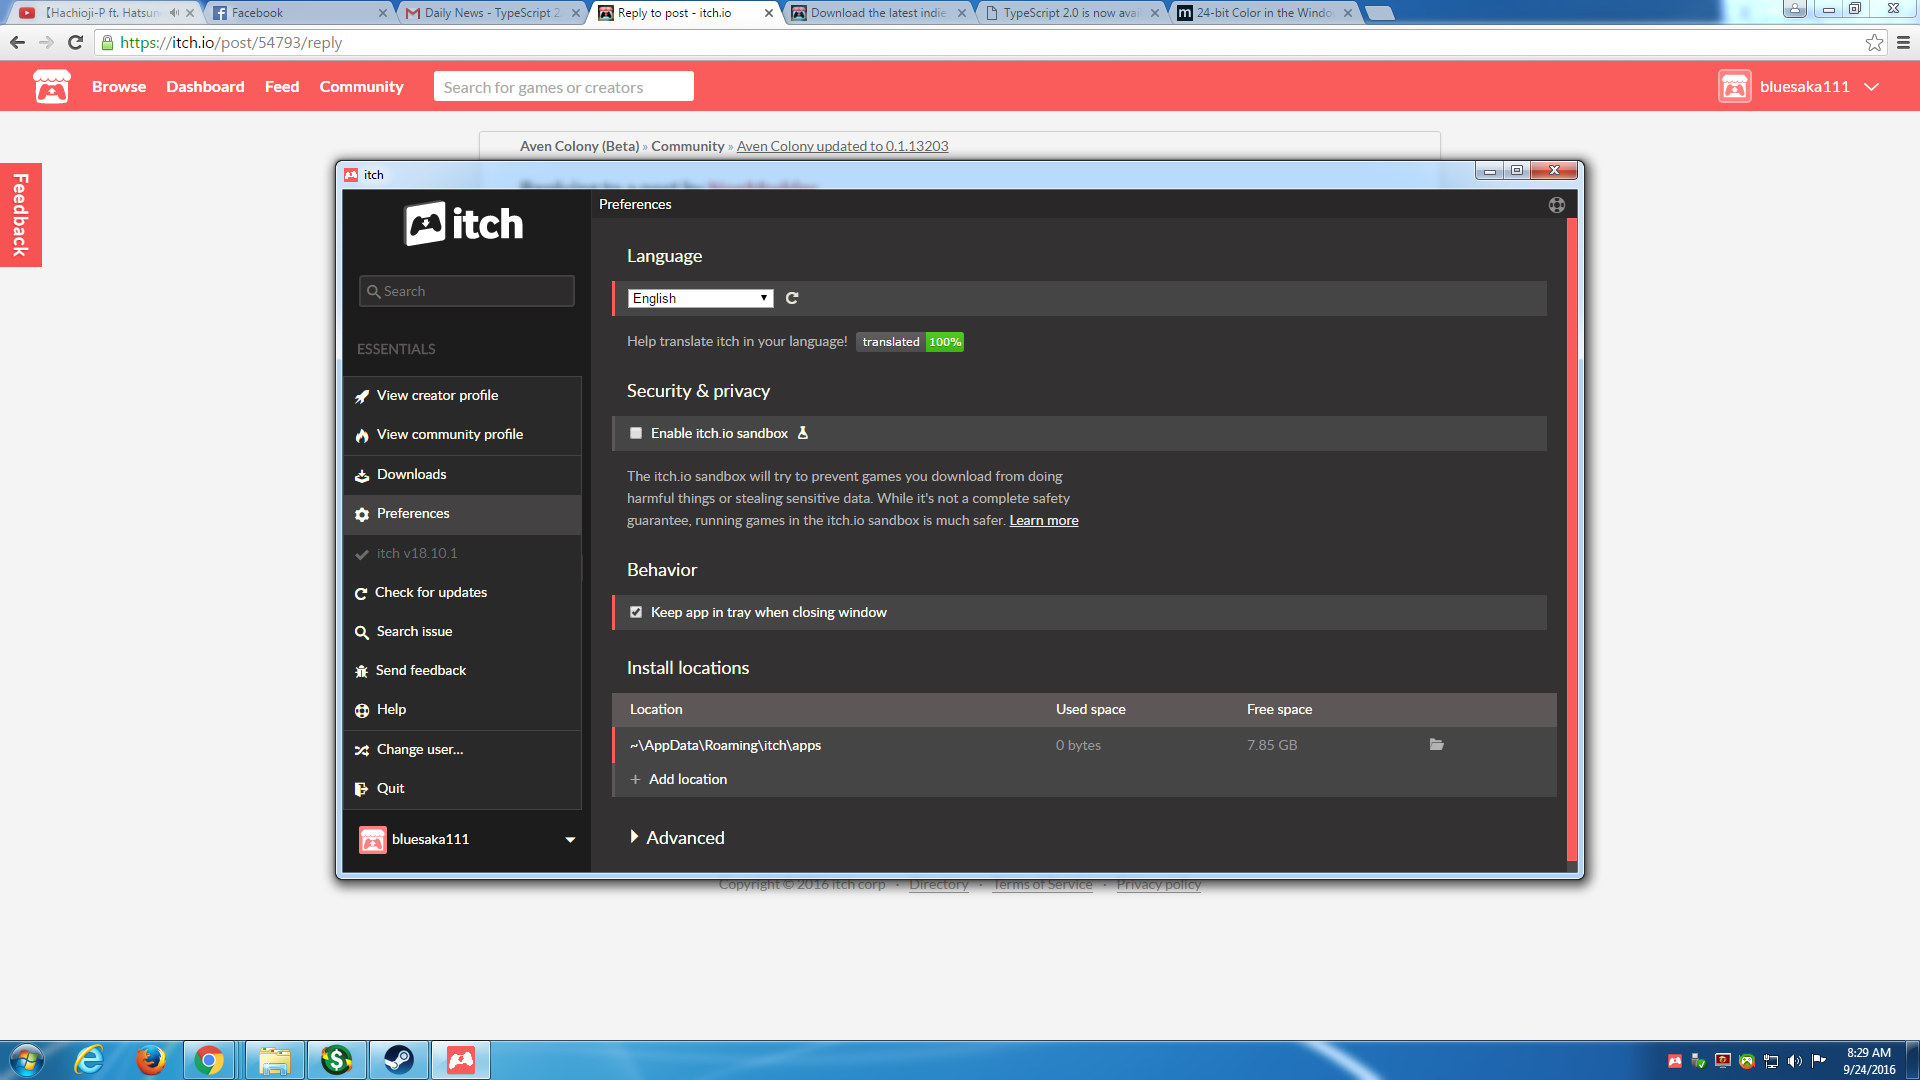Click the flame icon for View community profile
Viewport: 1920px width, 1080px height.
coord(362,435)
